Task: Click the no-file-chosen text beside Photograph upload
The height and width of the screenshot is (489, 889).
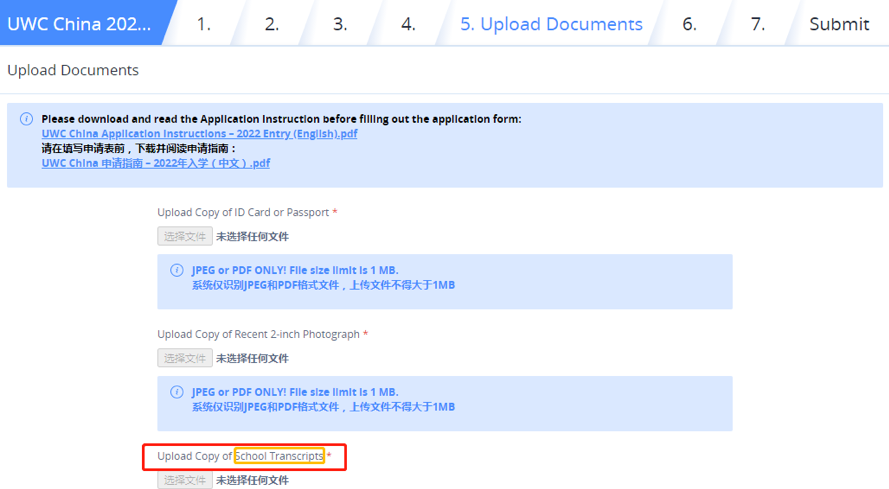Action: [252, 359]
